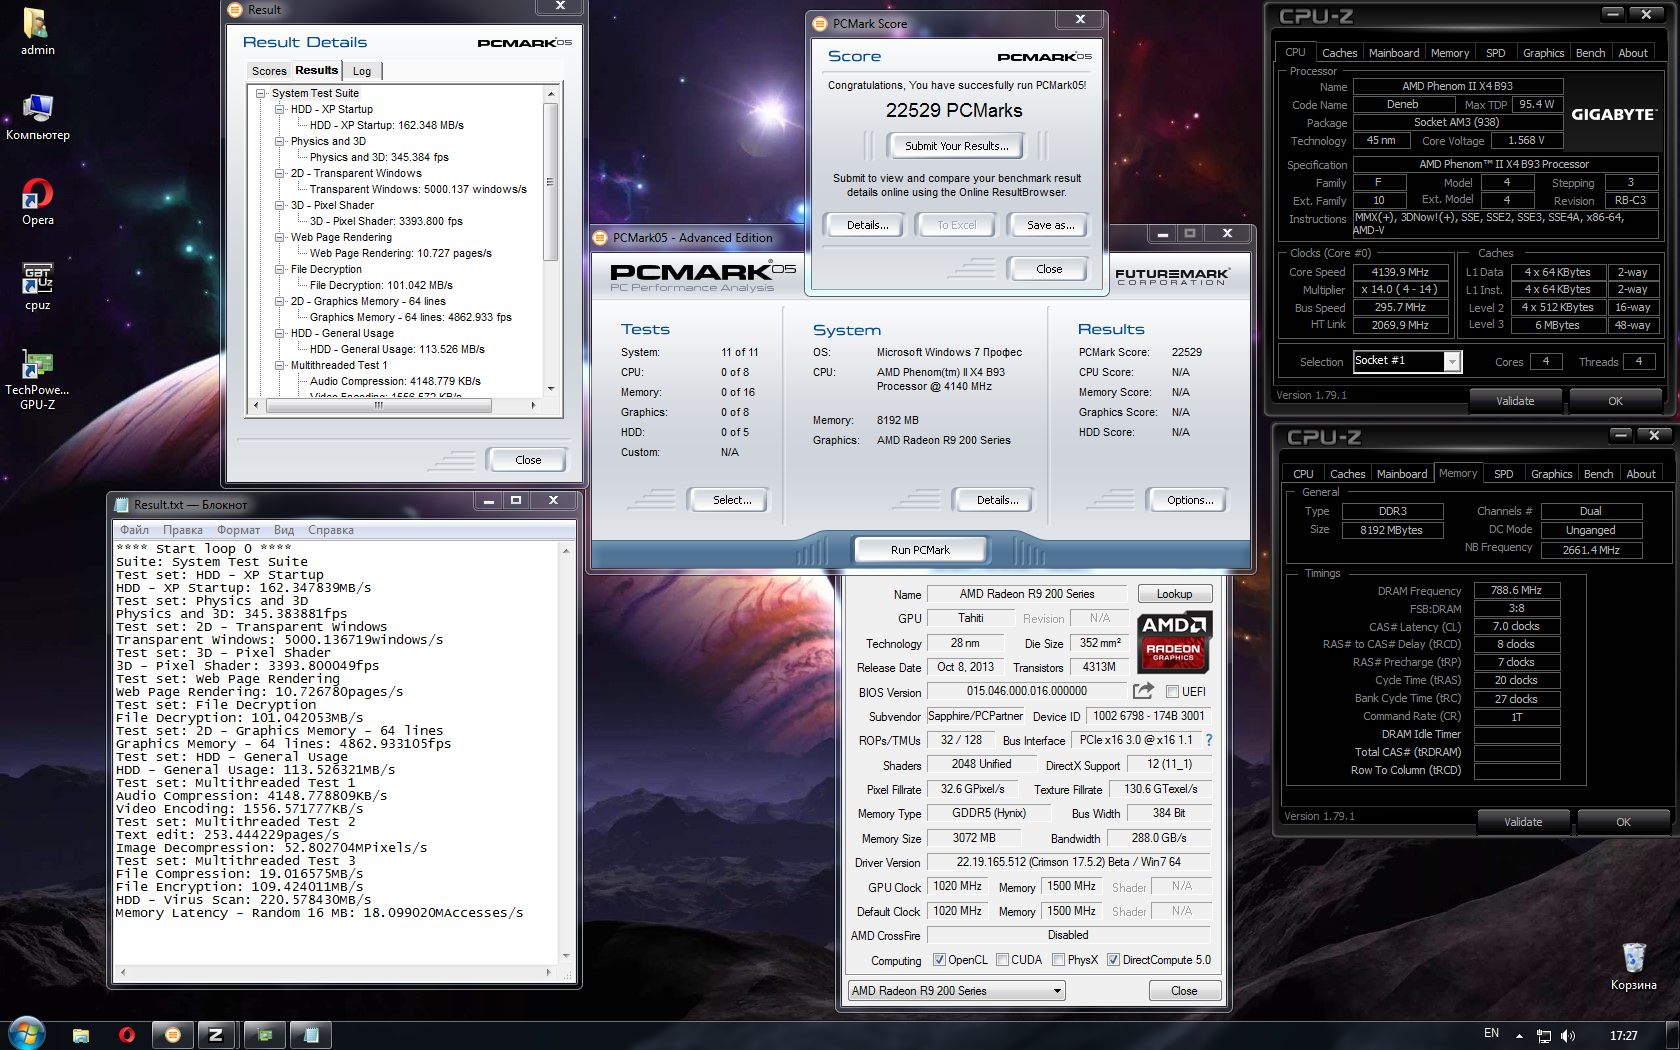Open the Socket #1 selection dropdown
1680x1050 pixels.
[1407, 361]
